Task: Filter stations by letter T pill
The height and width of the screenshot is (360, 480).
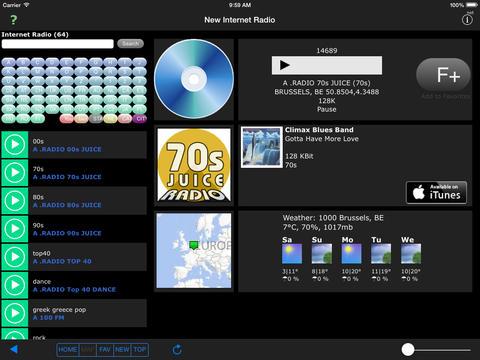Action: [x=140, y=71]
